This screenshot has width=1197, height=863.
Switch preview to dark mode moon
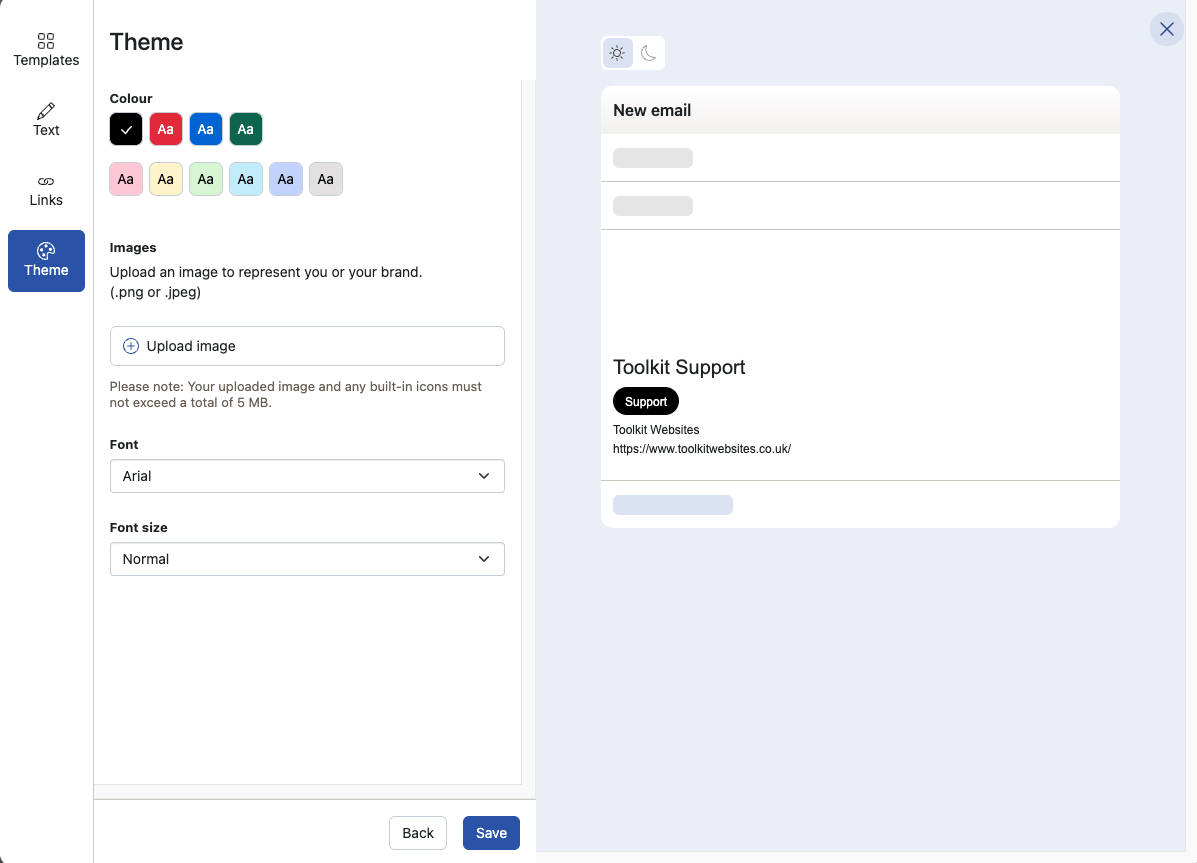tap(649, 53)
